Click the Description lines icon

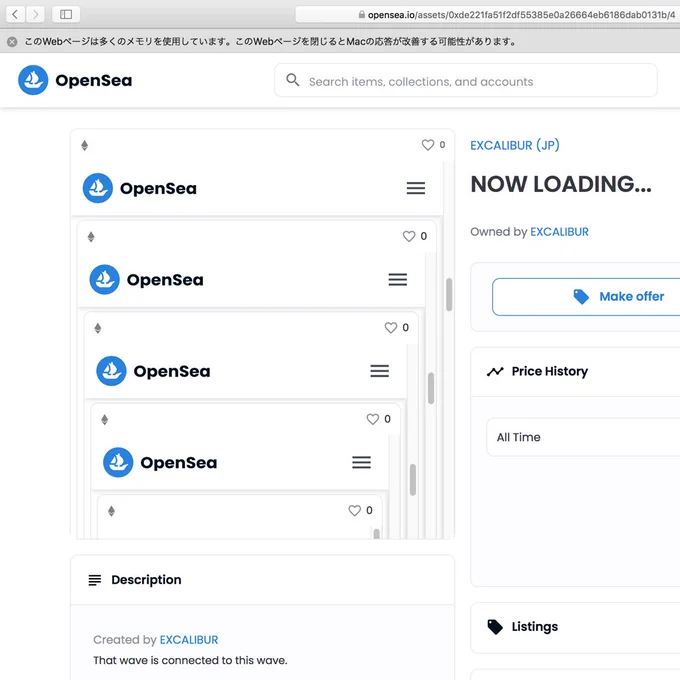95,580
